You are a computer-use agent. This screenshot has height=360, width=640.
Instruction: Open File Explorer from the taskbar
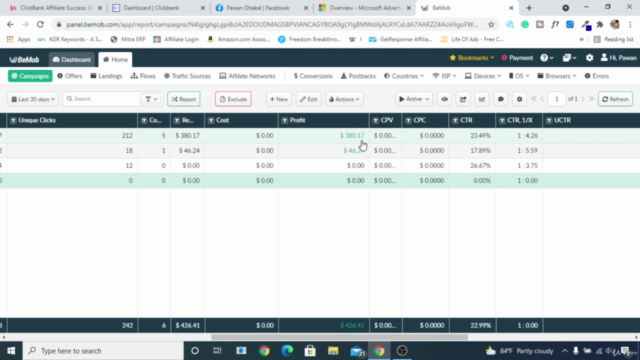click(333, 351)
